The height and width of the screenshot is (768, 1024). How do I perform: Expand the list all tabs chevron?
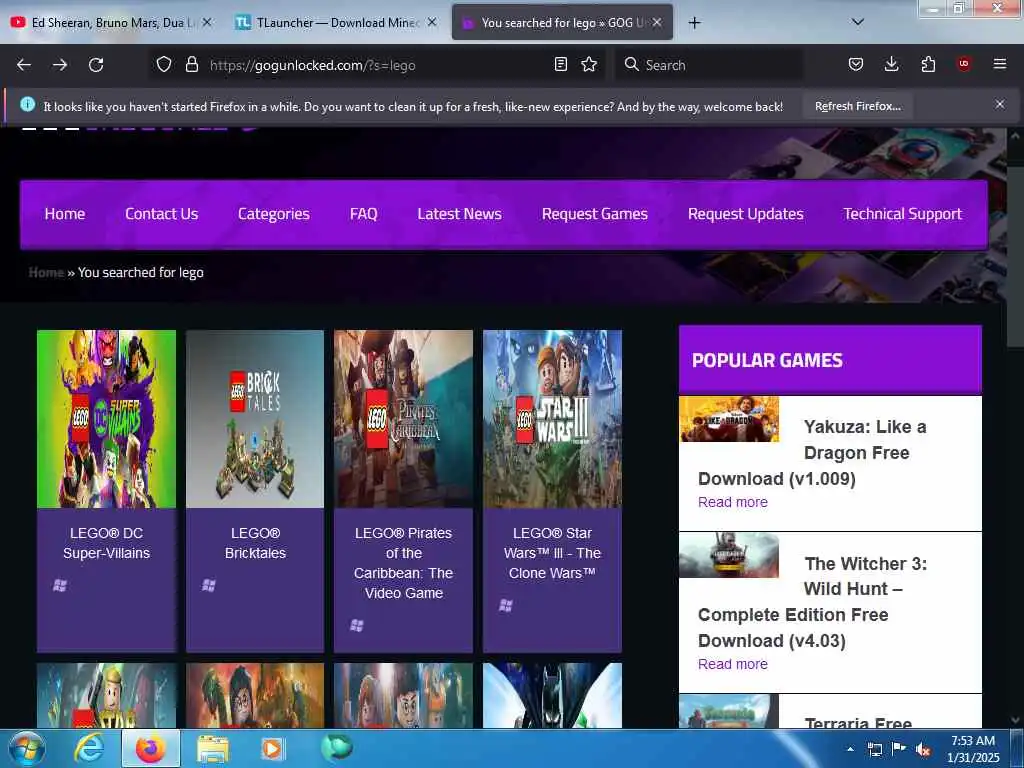pyautogui.click(x=858, y=22)
